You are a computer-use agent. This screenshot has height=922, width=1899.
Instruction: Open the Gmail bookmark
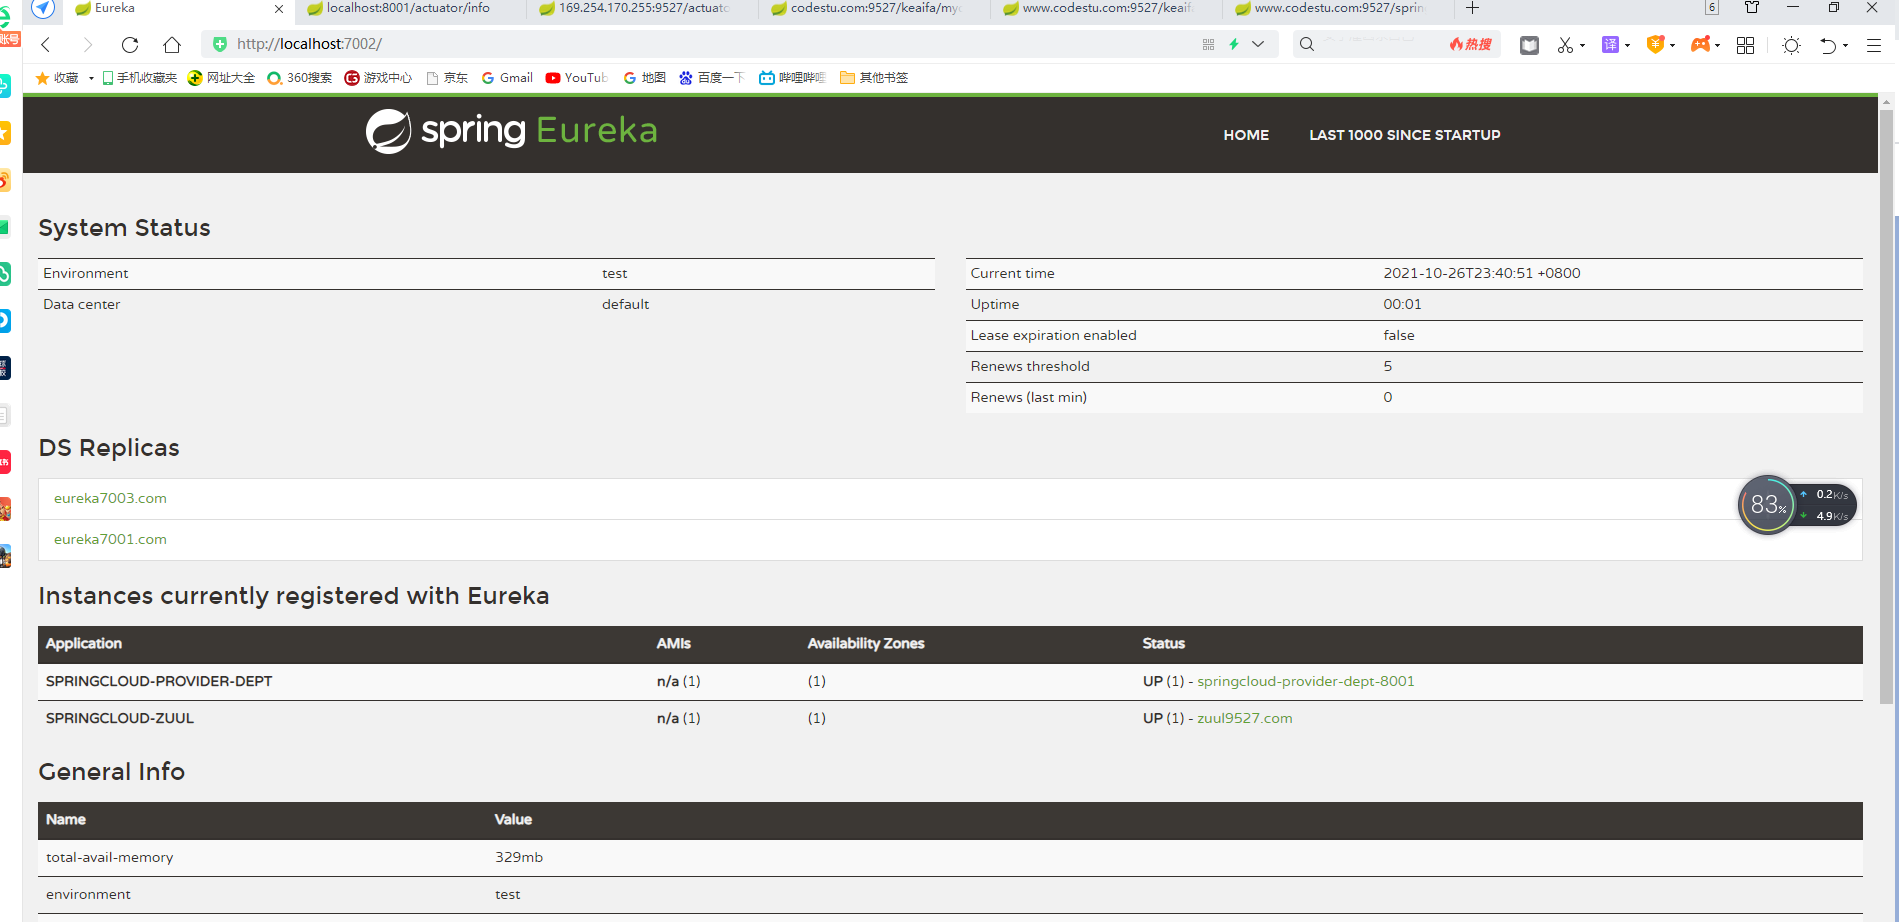click(507, 78)
